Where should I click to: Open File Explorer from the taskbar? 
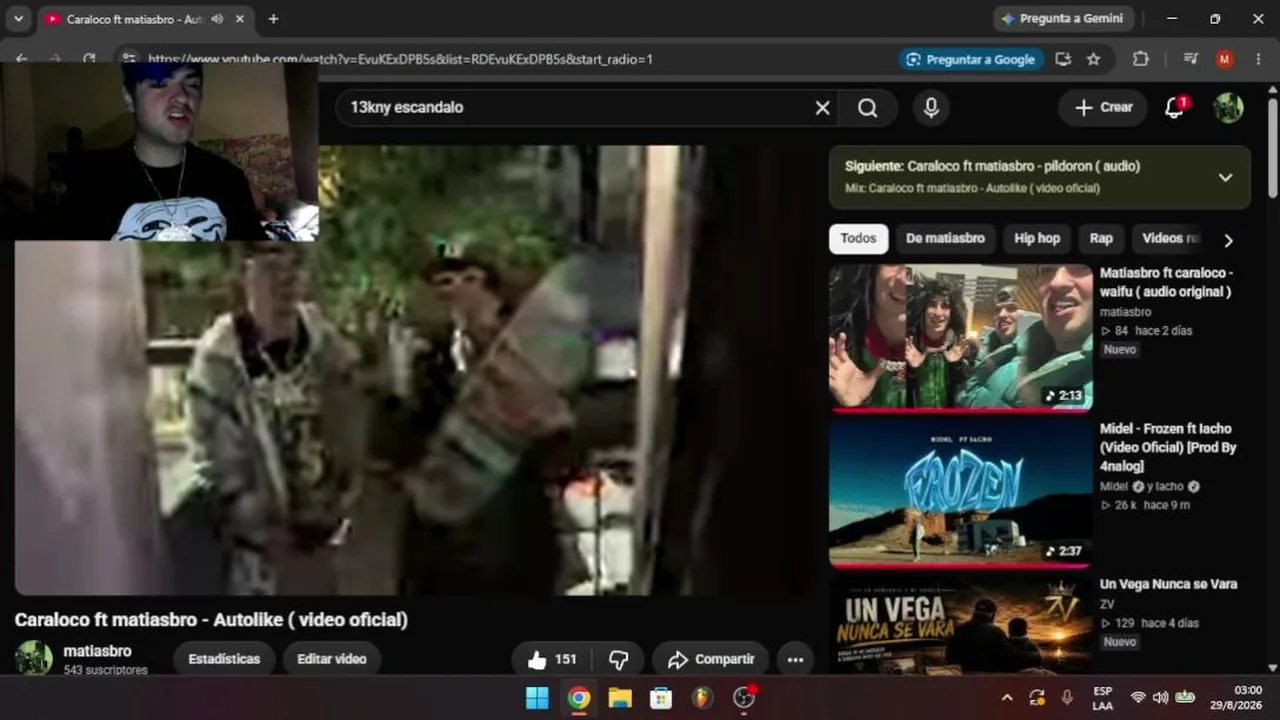pos(620,698)
